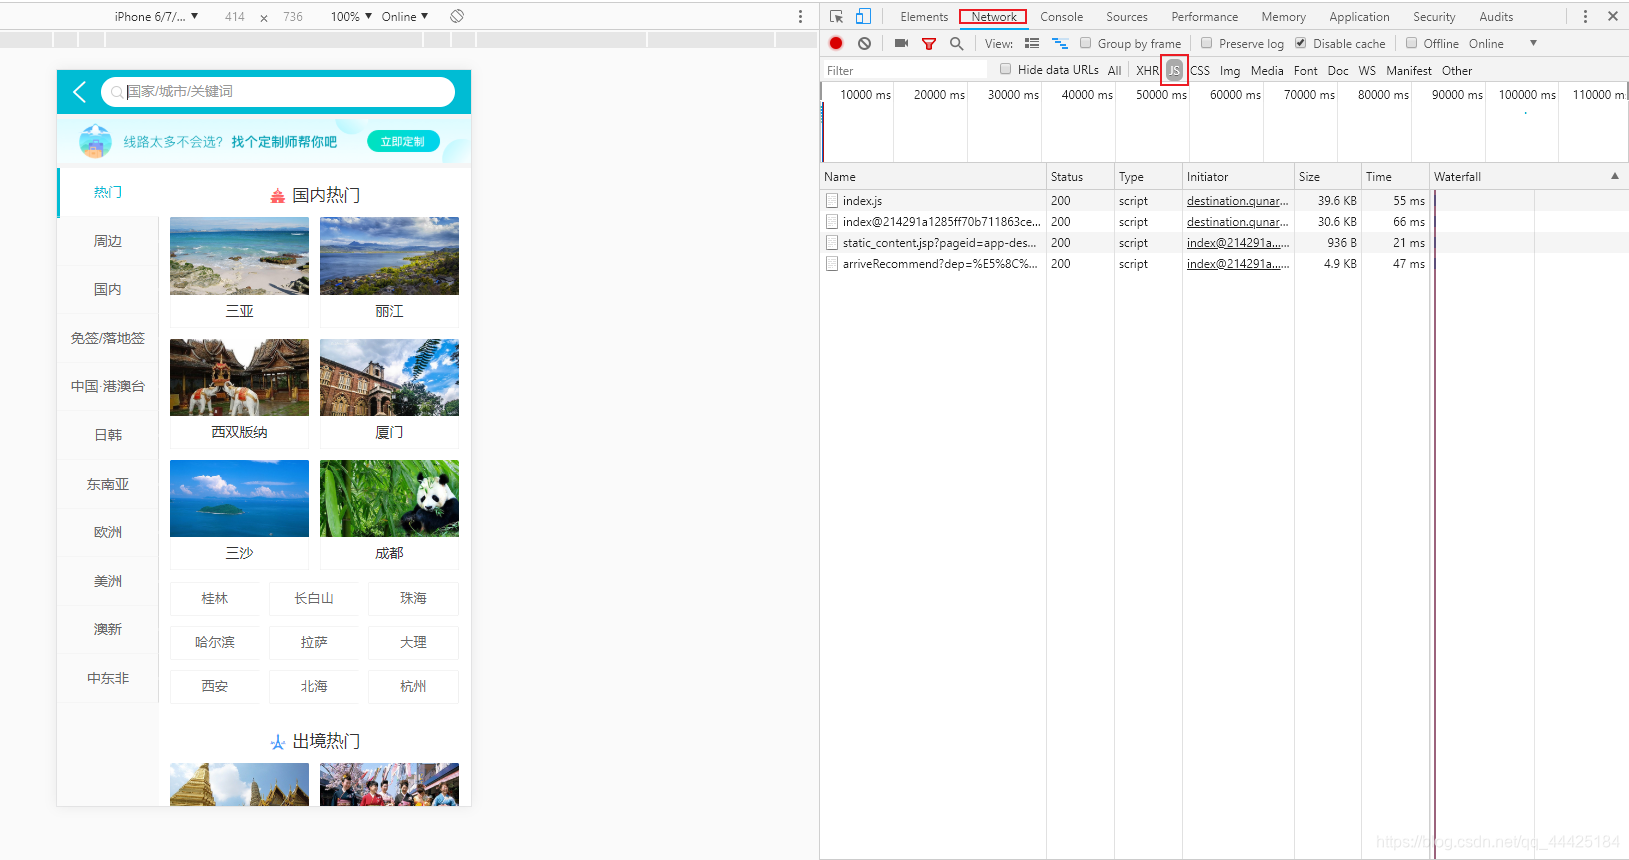Image resolution: width=1629 pixels, height=860 pixels.
Task: Click the capture screenshots camera icon
Action: tap(901, 43)
